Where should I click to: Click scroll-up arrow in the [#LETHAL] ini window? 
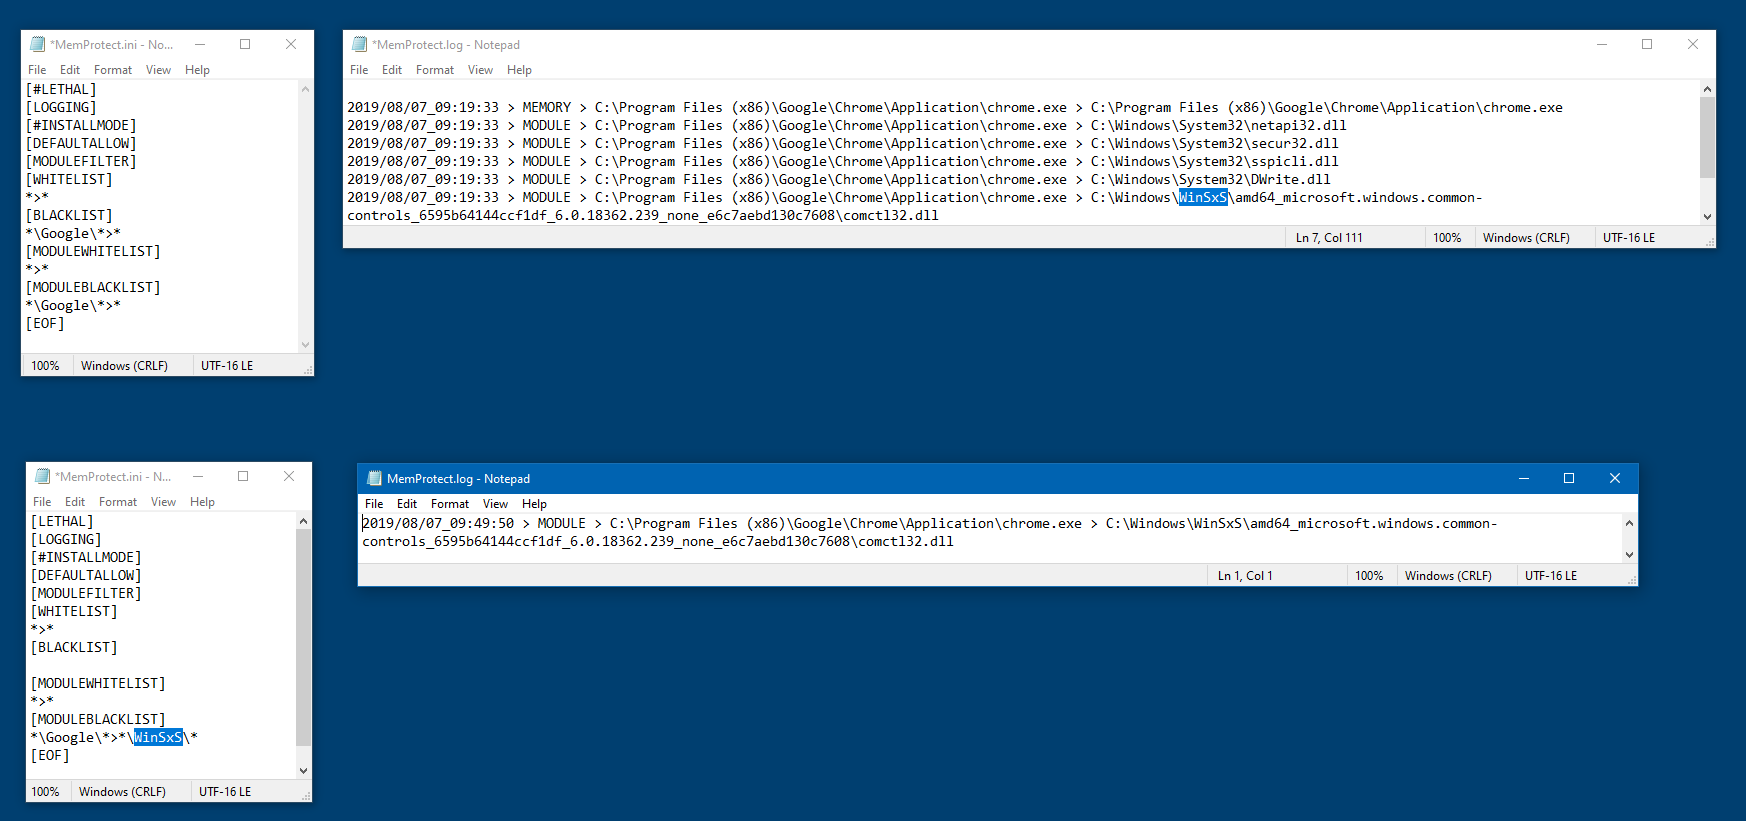click(x=306, y=89)
